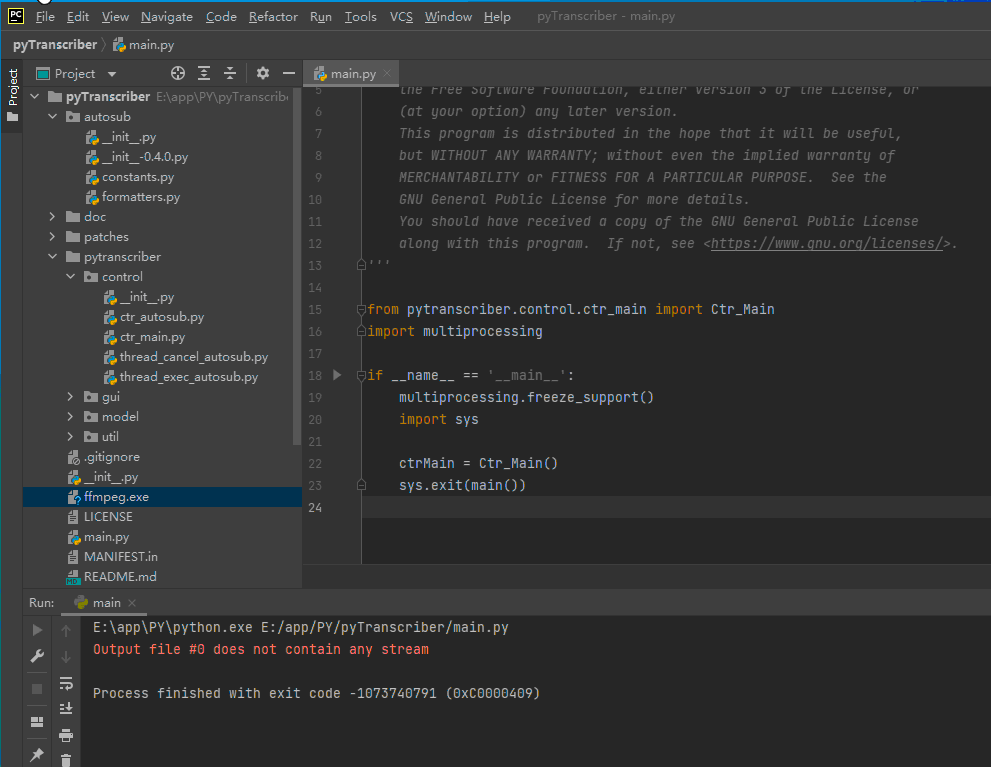The height and width of the screenshot is (767, 991).
Task: Open the Refactor menu
Action: (x=273, y=16)
